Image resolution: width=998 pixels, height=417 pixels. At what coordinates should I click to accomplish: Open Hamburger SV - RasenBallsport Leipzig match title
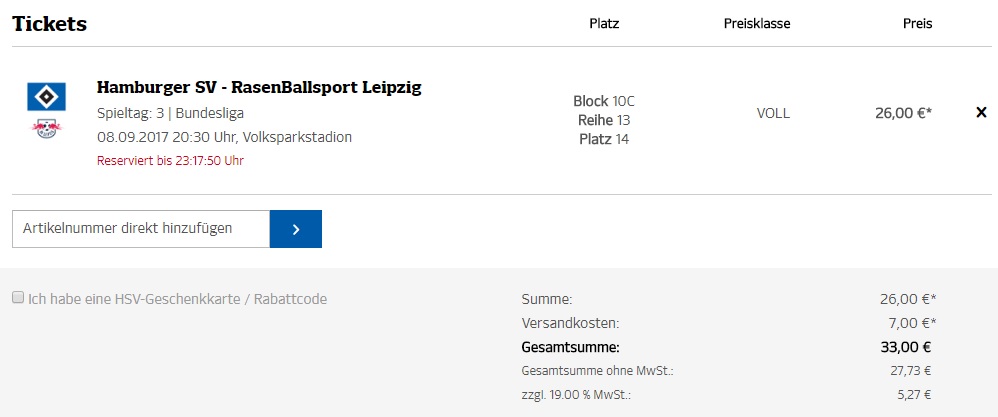(259, 88)
